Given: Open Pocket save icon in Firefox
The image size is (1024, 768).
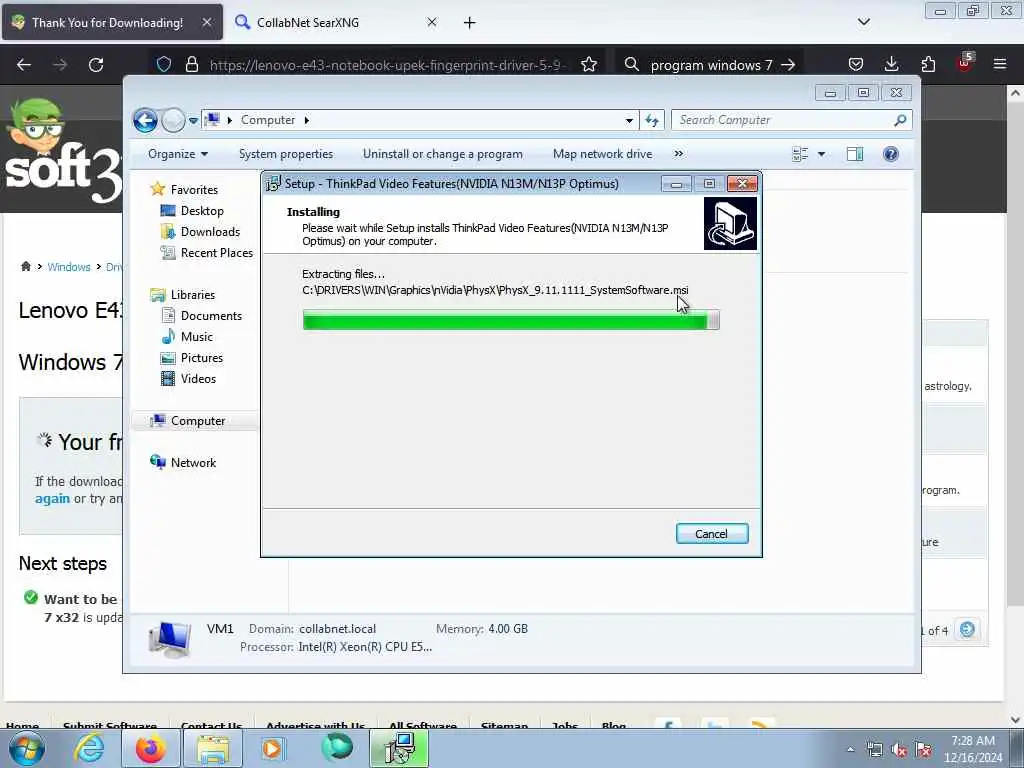Looking at the screenshot, I should pyautogui.click(x=856, y=64).
